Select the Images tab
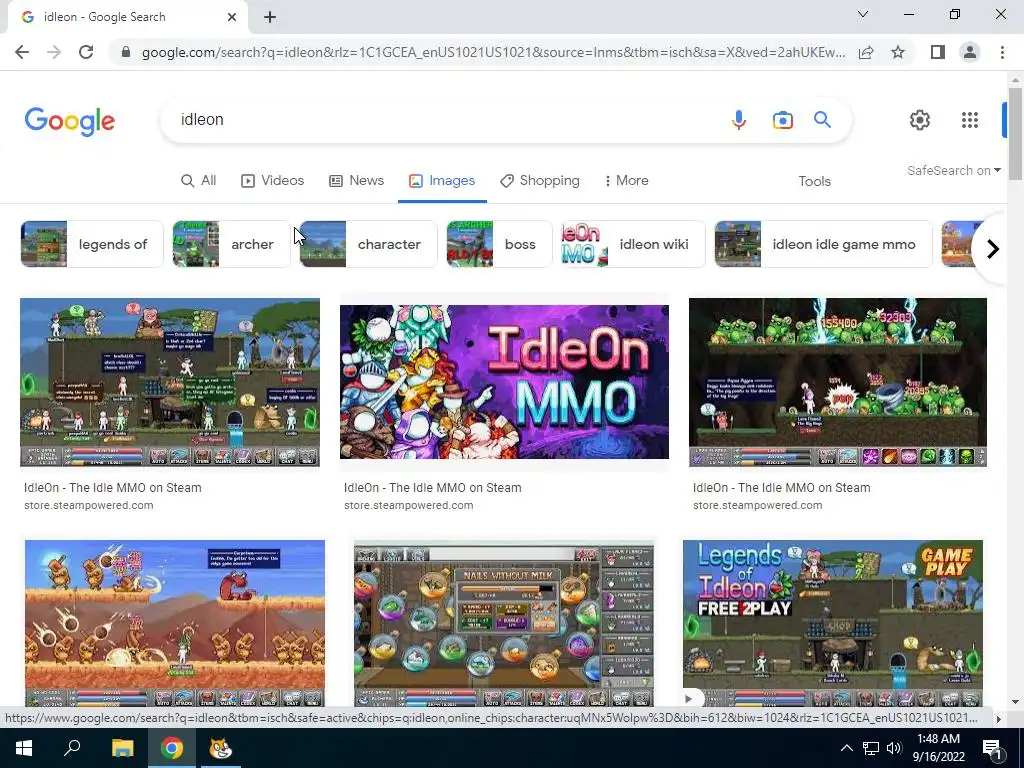This screenshot has height=768, width=1024. pos(442,181)
